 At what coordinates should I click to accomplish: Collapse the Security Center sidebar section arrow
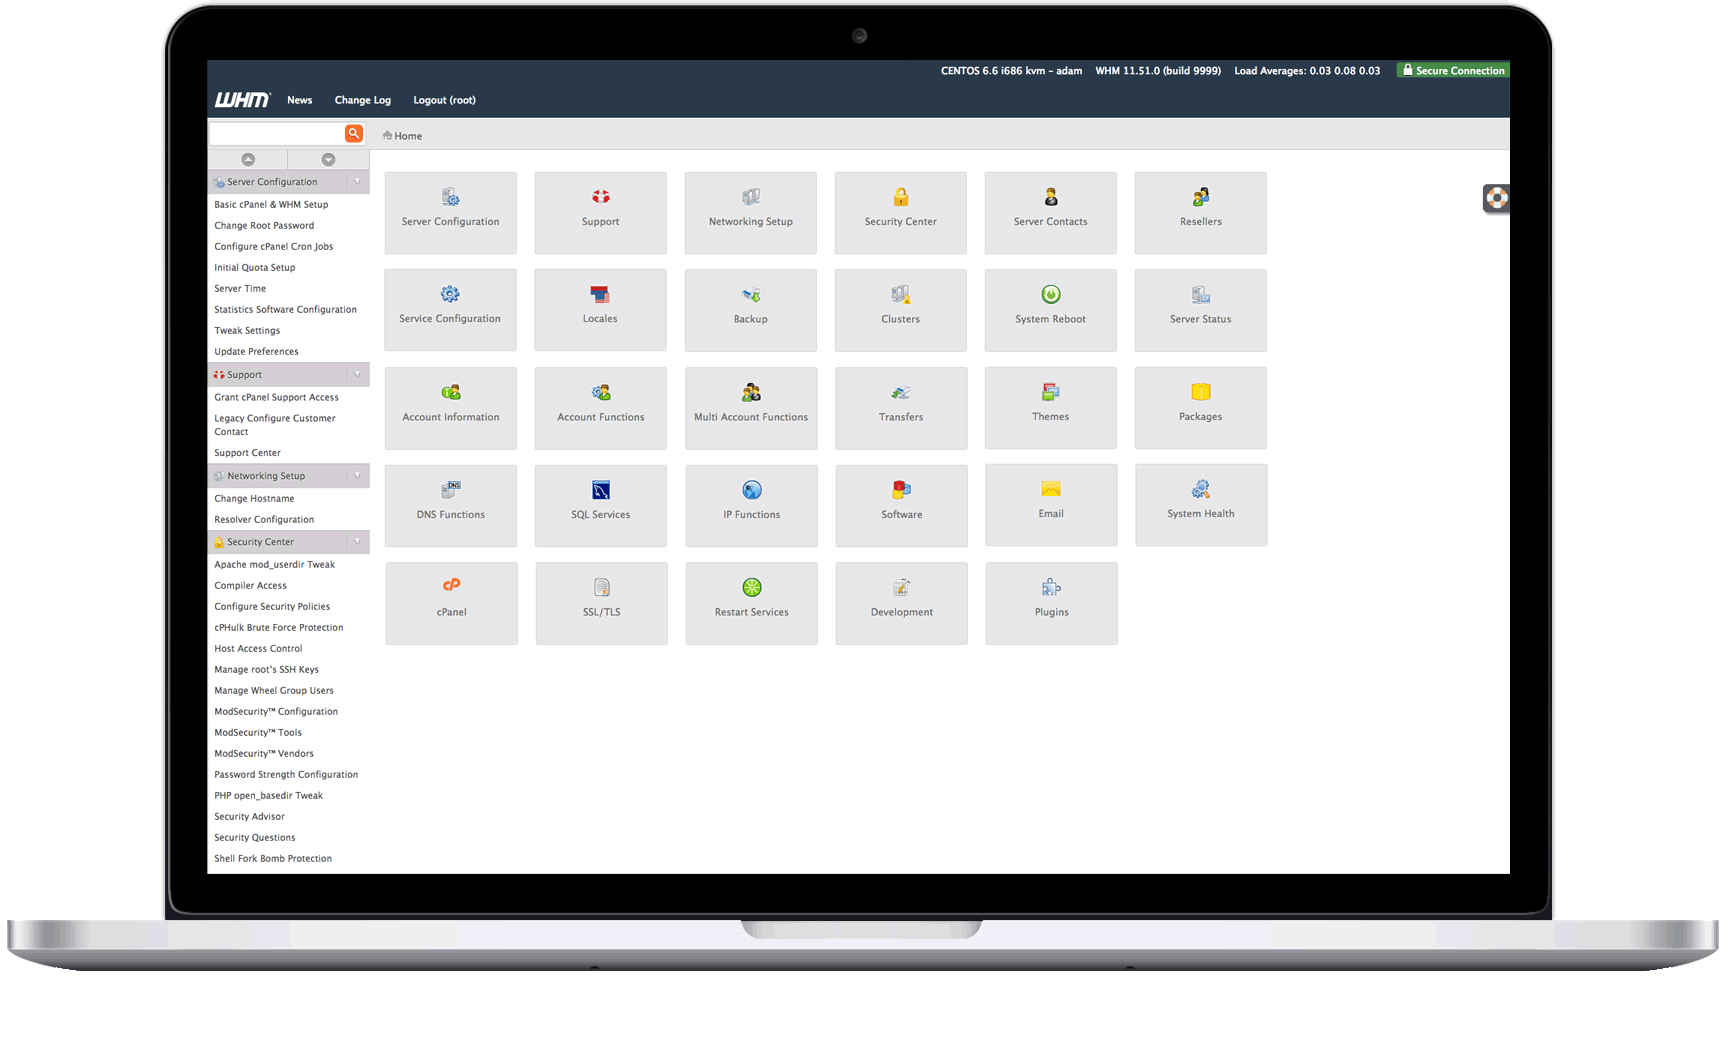click(x=357, y=542)
